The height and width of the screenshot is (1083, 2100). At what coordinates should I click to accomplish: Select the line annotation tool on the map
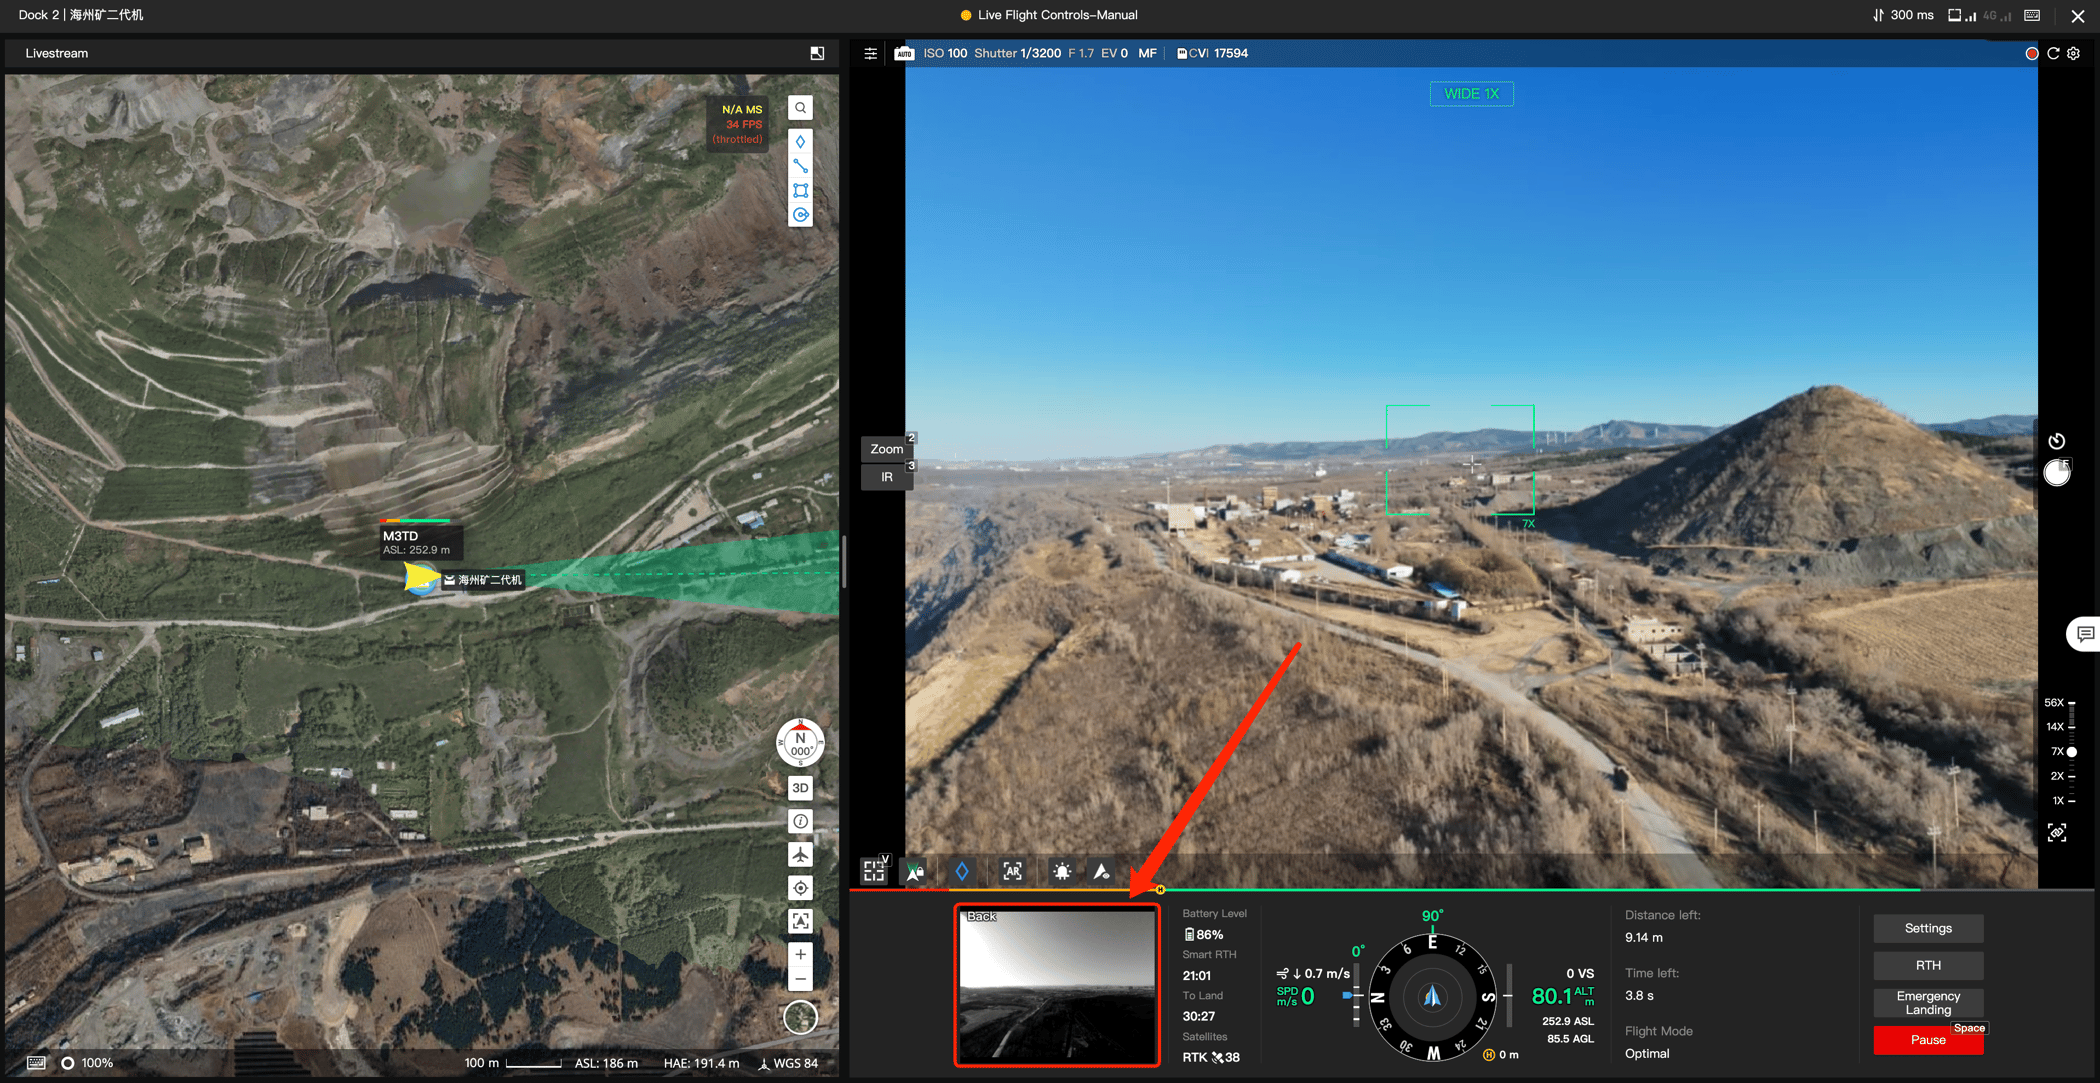[x=799, y=165]
